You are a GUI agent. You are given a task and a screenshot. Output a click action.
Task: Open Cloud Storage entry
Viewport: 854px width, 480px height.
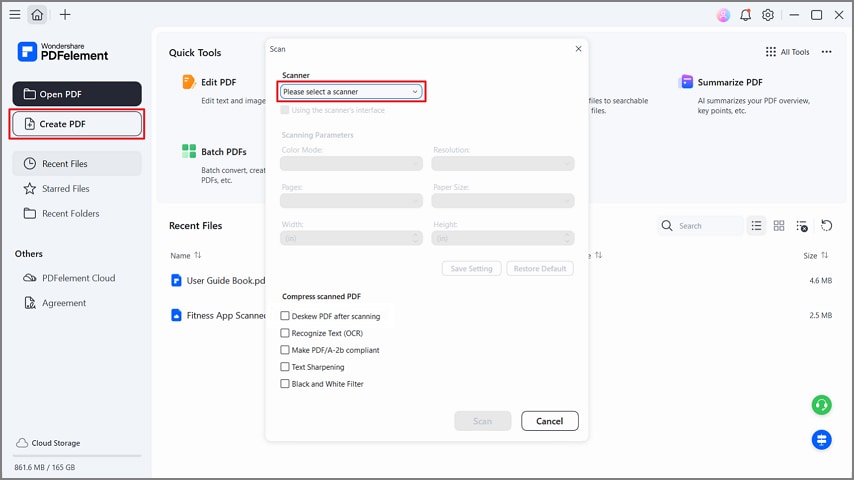[48, 443]
